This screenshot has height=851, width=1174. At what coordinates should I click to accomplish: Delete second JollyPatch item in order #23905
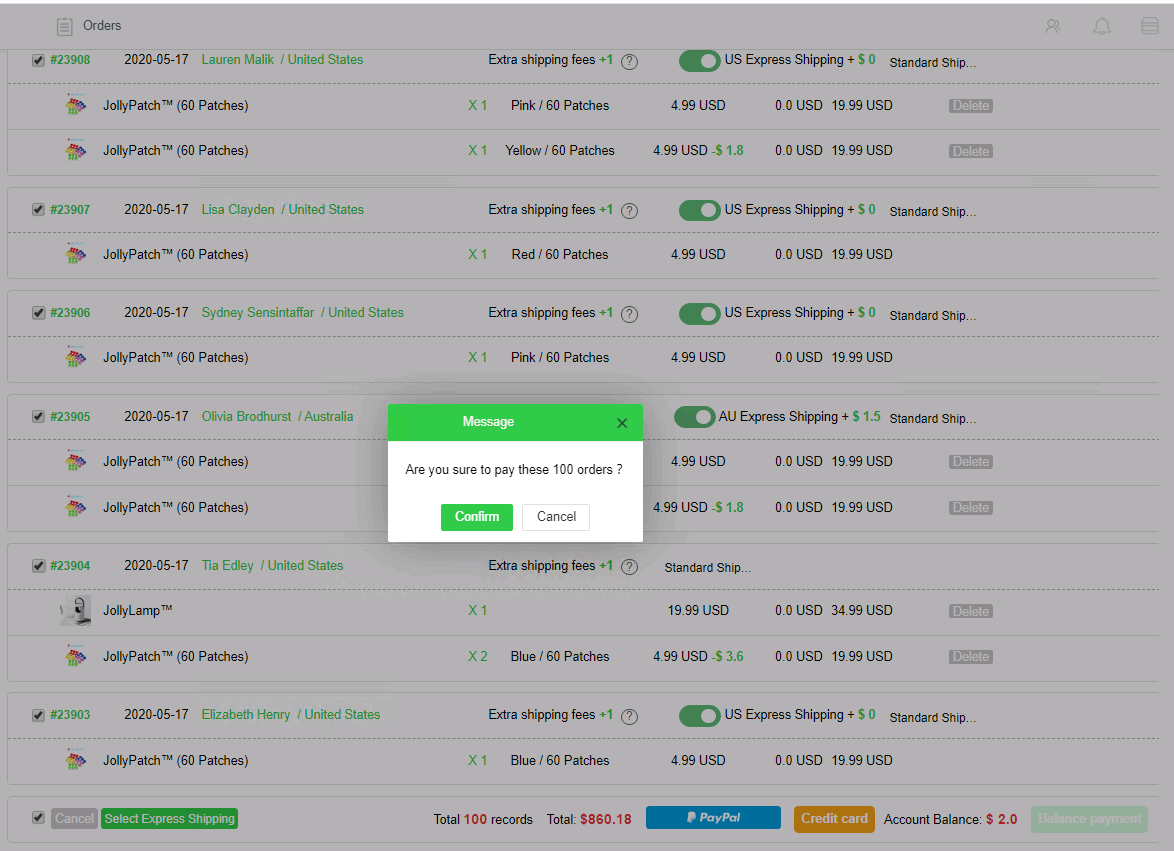[971, 507]
